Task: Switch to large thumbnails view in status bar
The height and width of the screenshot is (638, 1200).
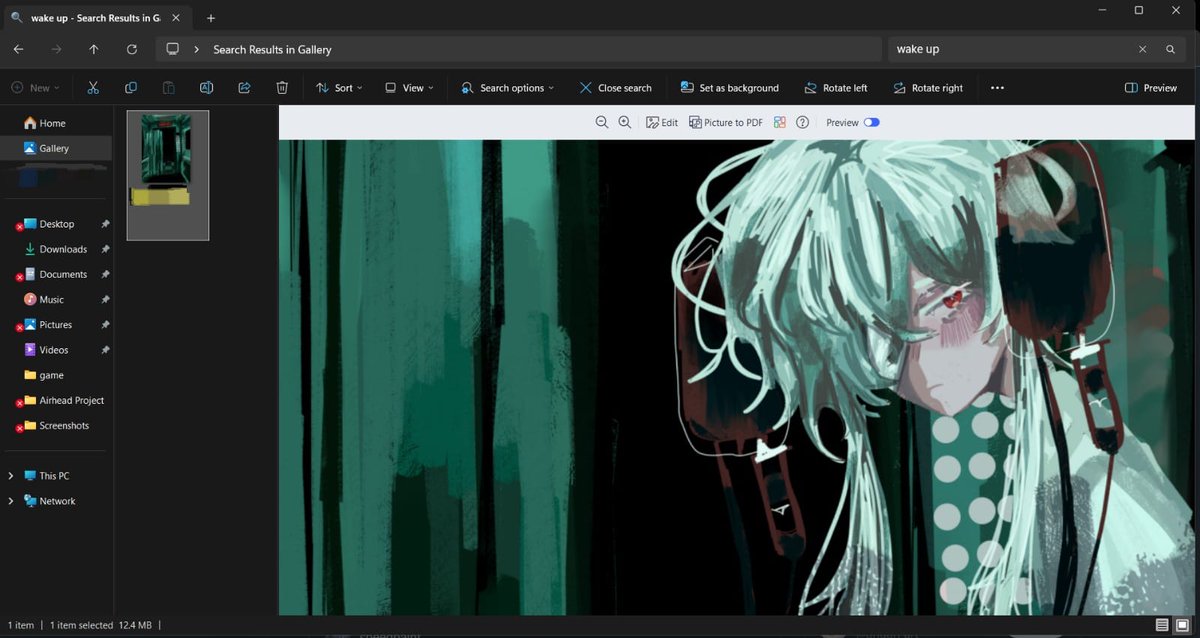Action: 1182,625
